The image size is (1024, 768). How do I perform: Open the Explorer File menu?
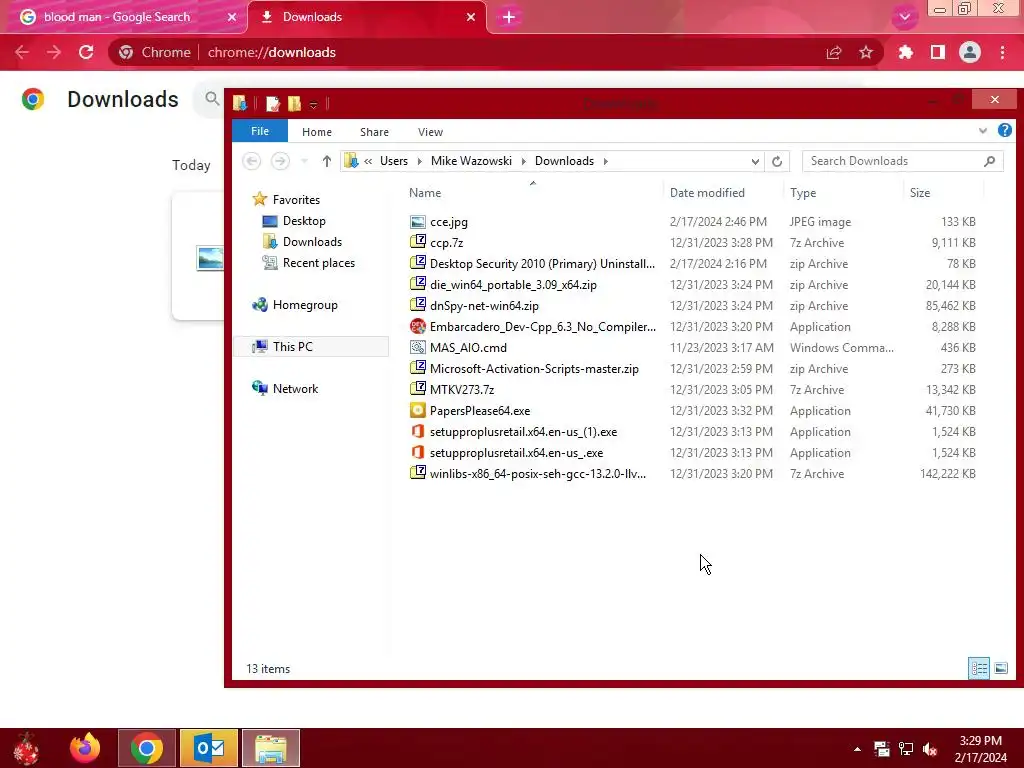(260, 131)
